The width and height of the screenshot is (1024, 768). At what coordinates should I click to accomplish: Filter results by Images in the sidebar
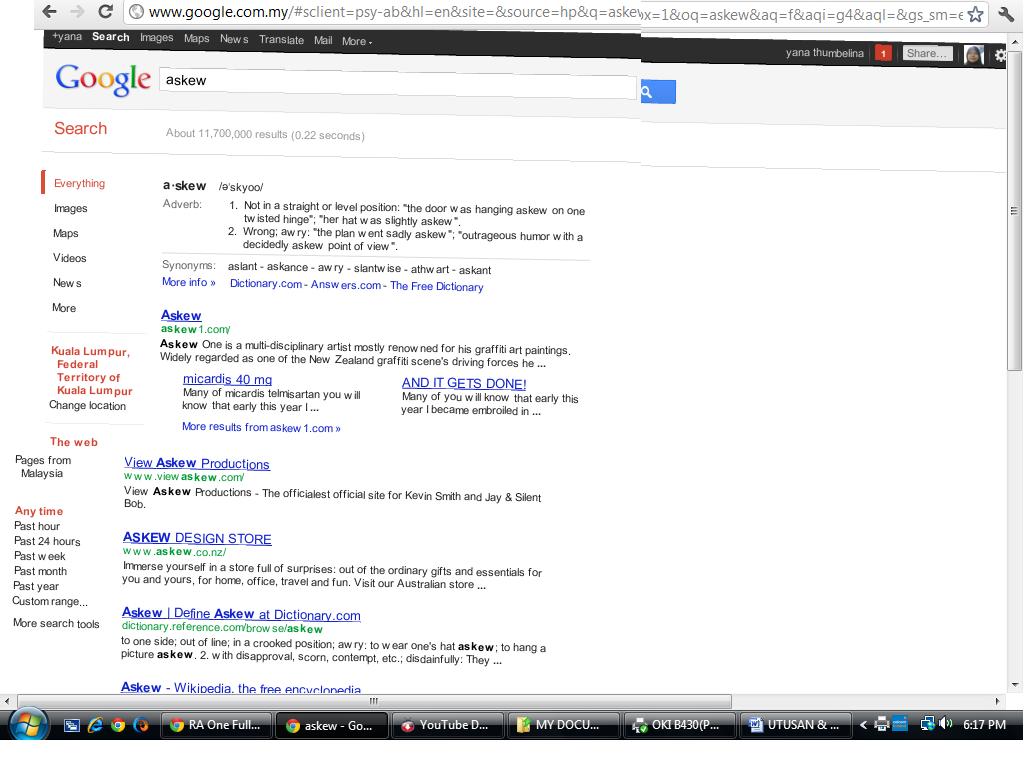[71, 208]
